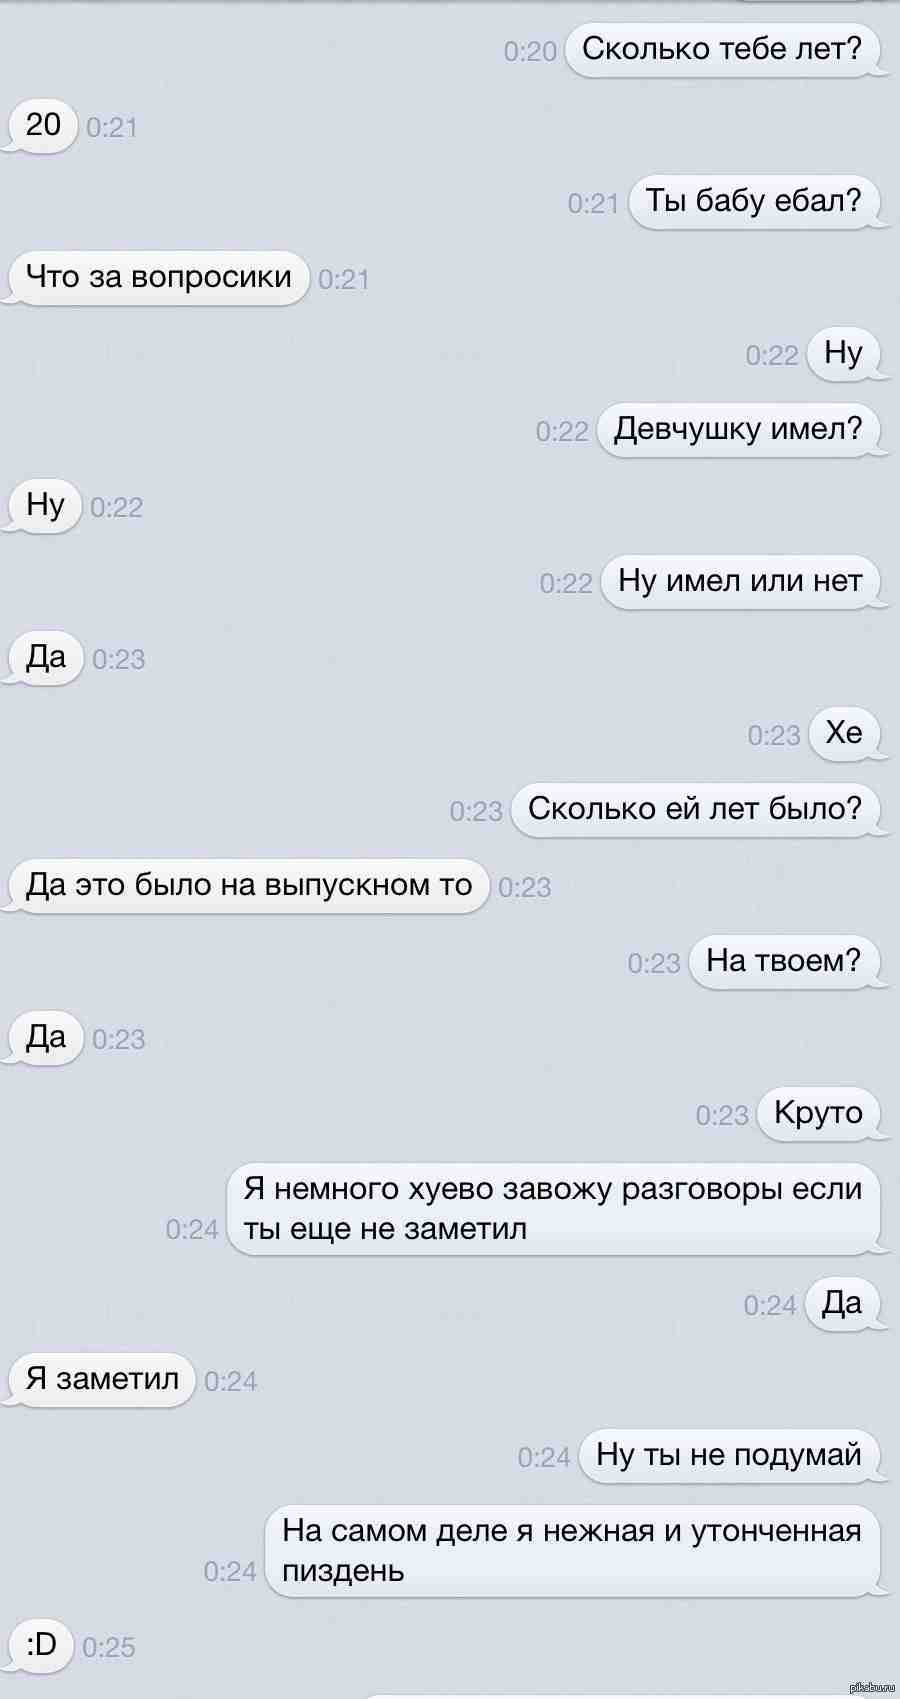Tap the message 'Сколько ей лет было?'
900x1699 pixels.
click(695, 809)
